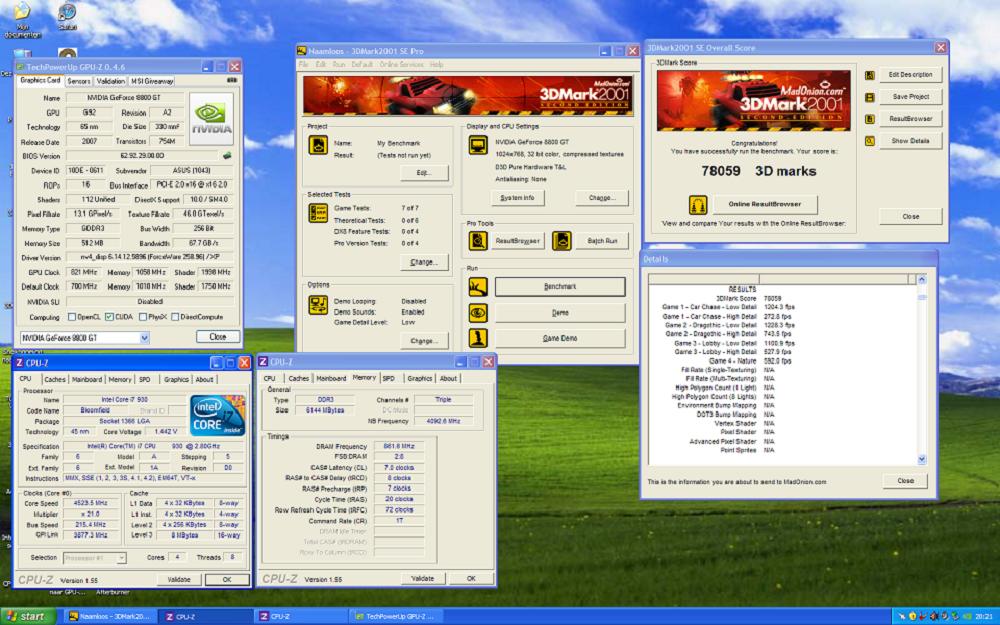Click Change button in Selected Tests section
Screen dimensions: 1000x625
coord(424,262)
